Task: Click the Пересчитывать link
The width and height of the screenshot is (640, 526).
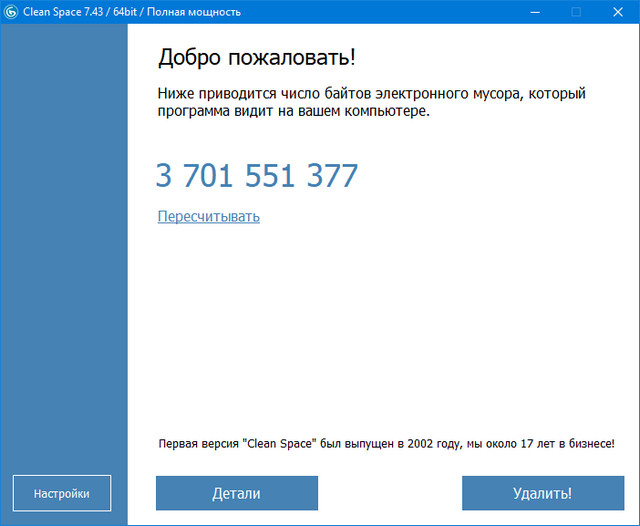Action: [208, 216]
